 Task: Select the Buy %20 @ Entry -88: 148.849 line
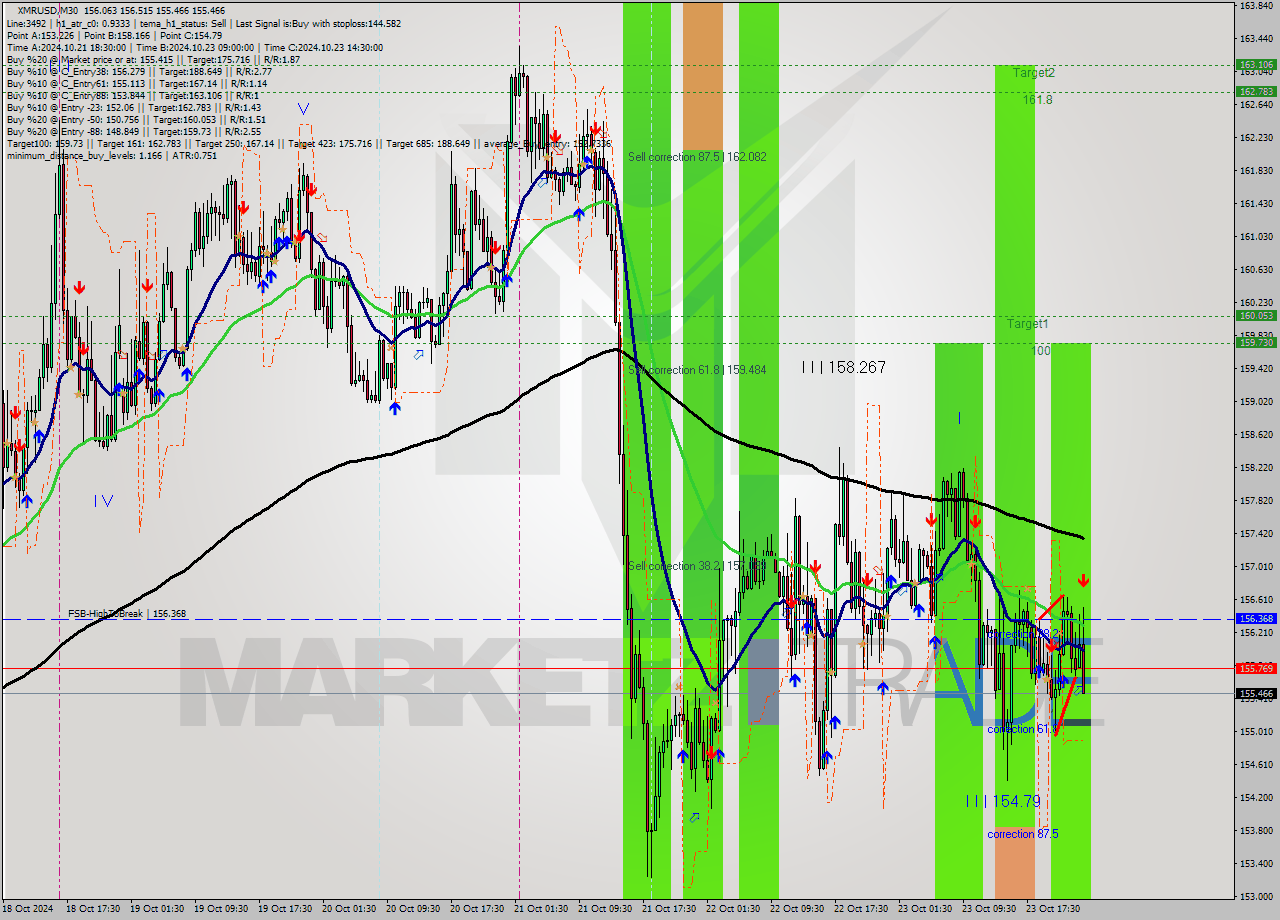pos(134,131)
